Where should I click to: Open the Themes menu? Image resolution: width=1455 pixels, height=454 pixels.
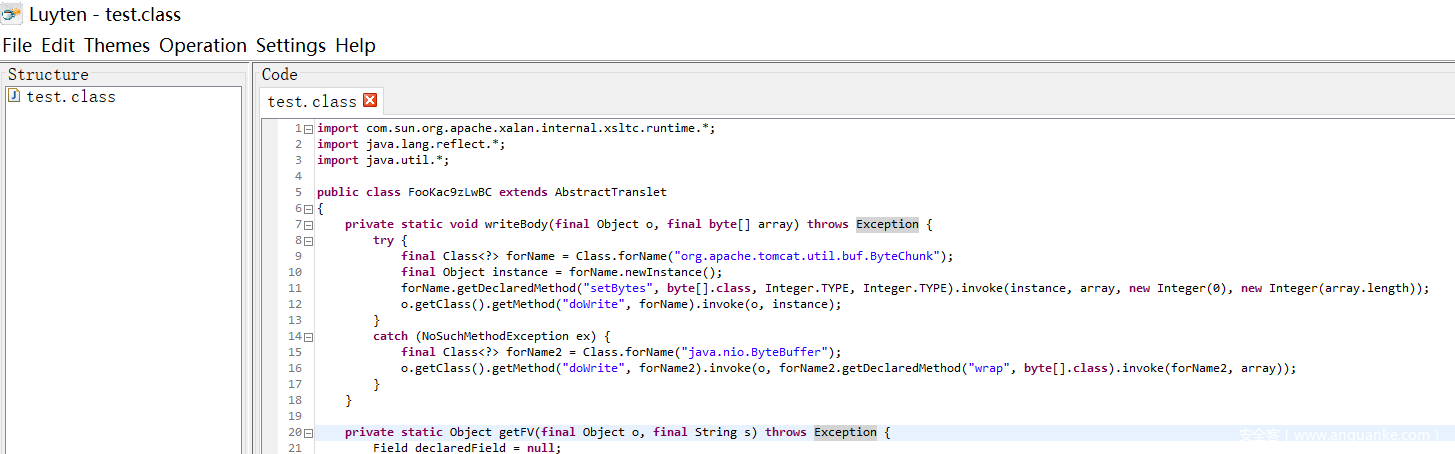116,46
